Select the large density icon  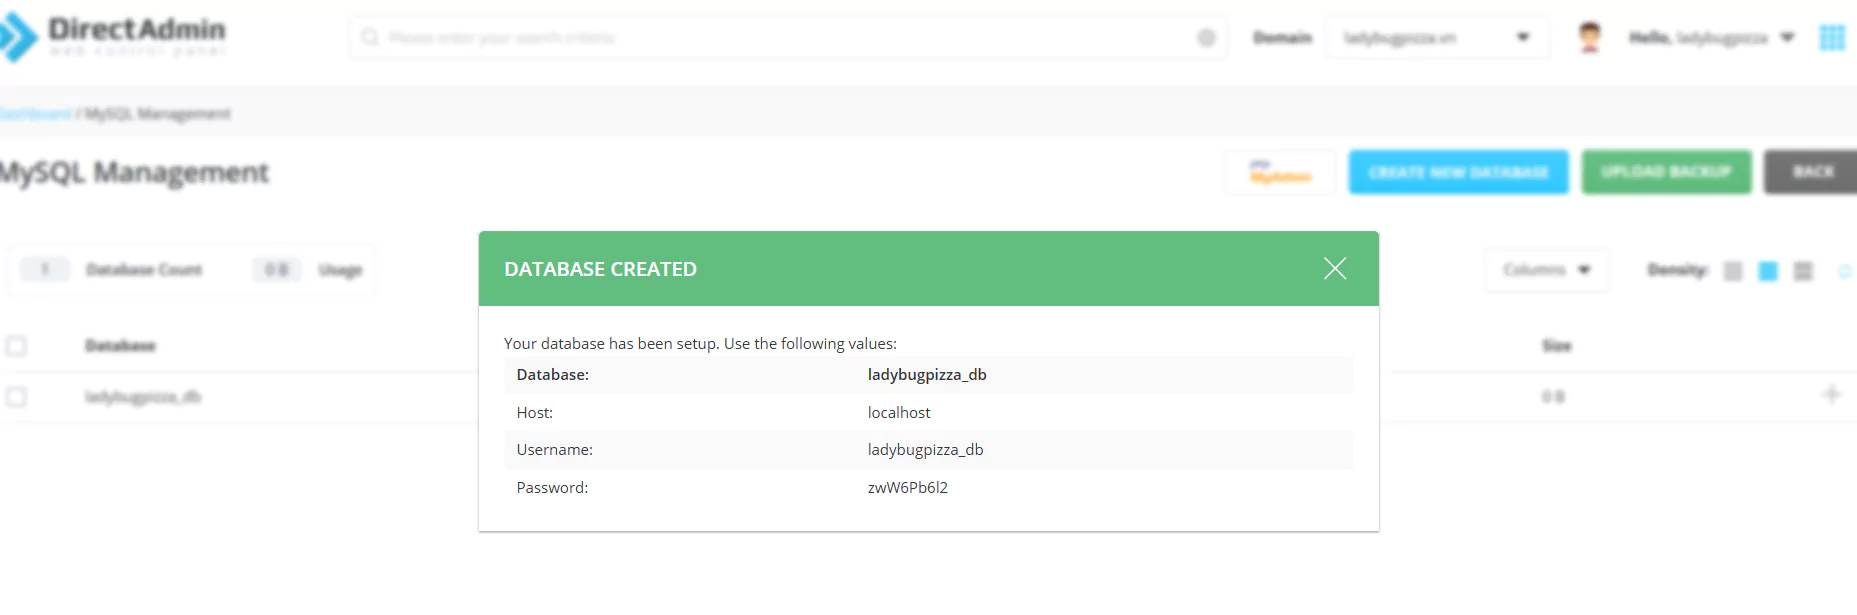[1803, 271]
